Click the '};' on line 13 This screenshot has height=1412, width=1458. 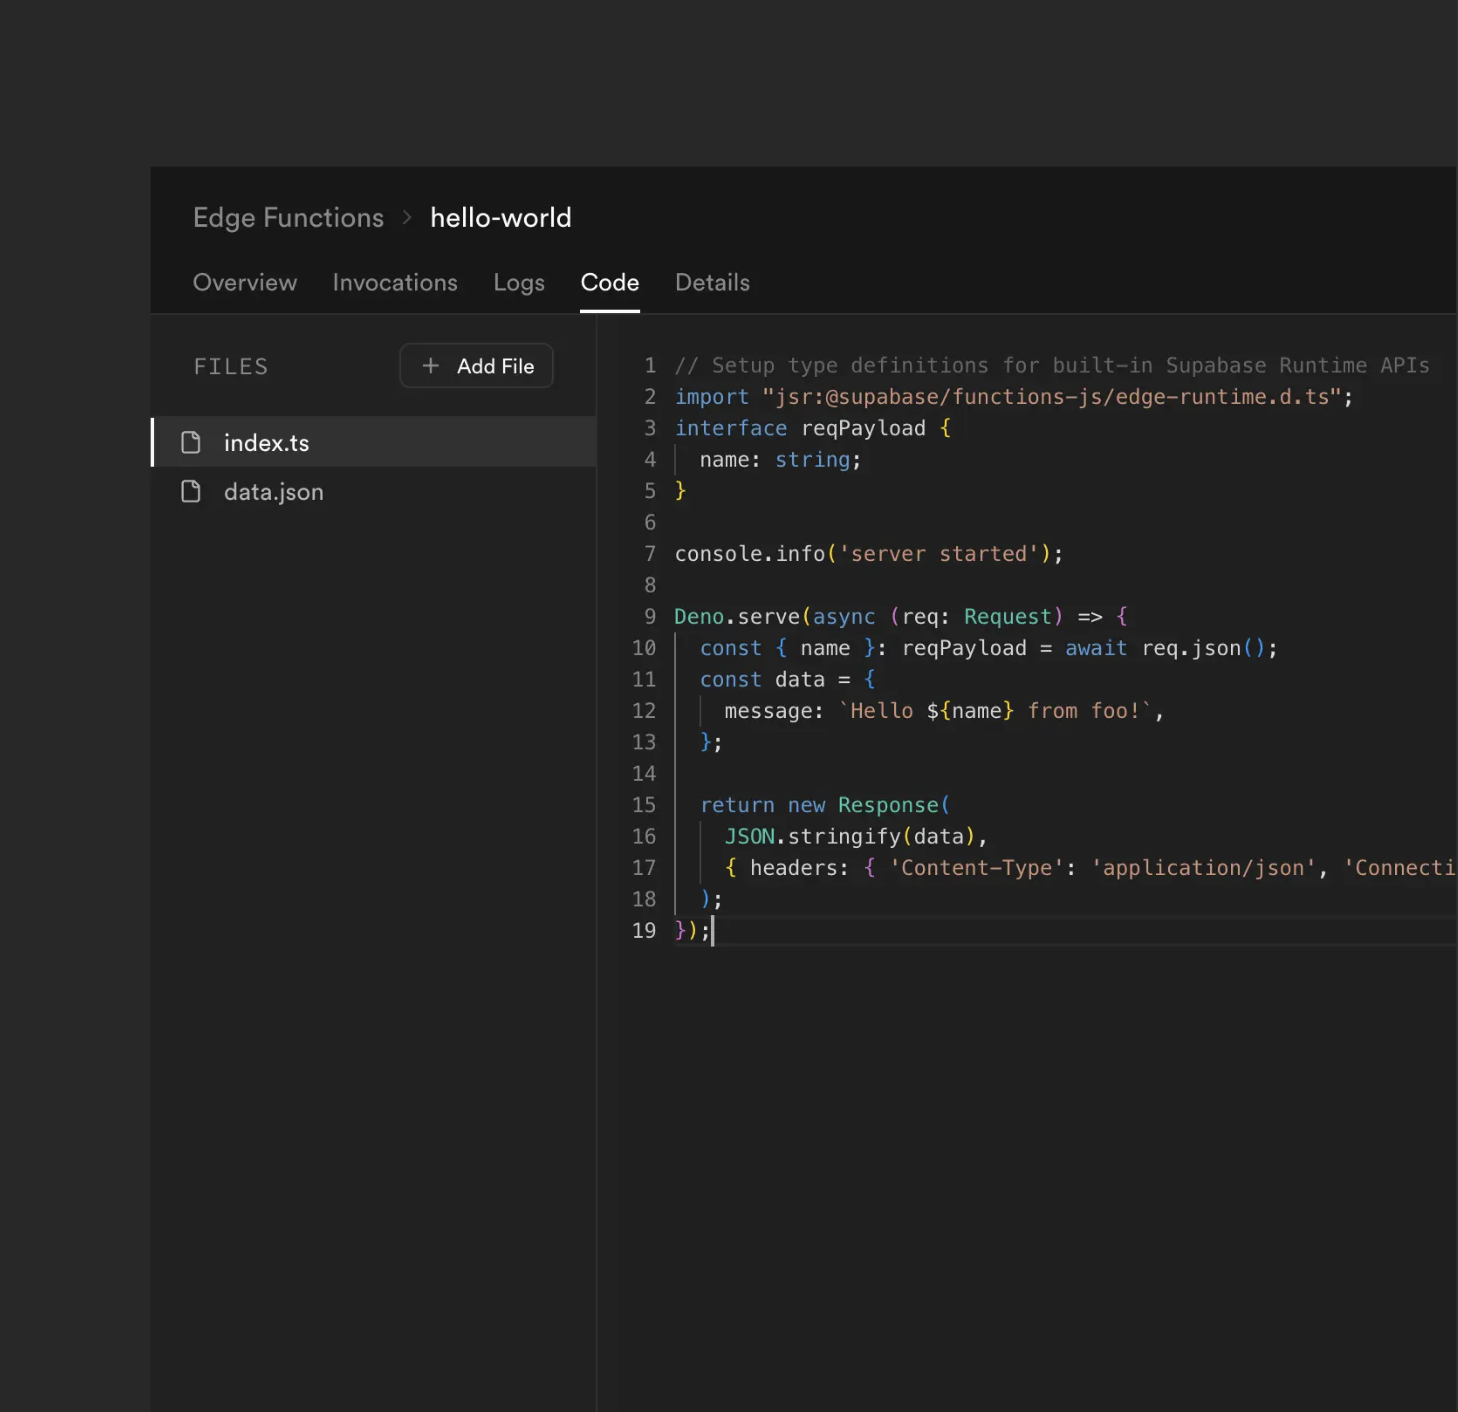711,742
